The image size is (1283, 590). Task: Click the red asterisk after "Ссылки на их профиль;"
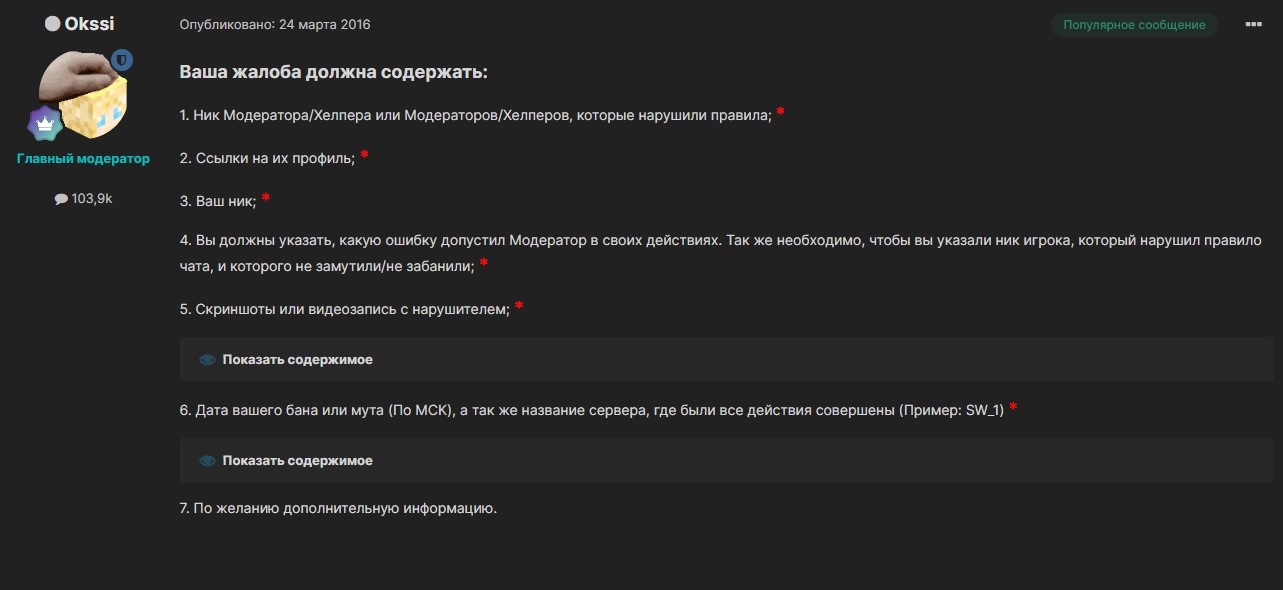365,155
